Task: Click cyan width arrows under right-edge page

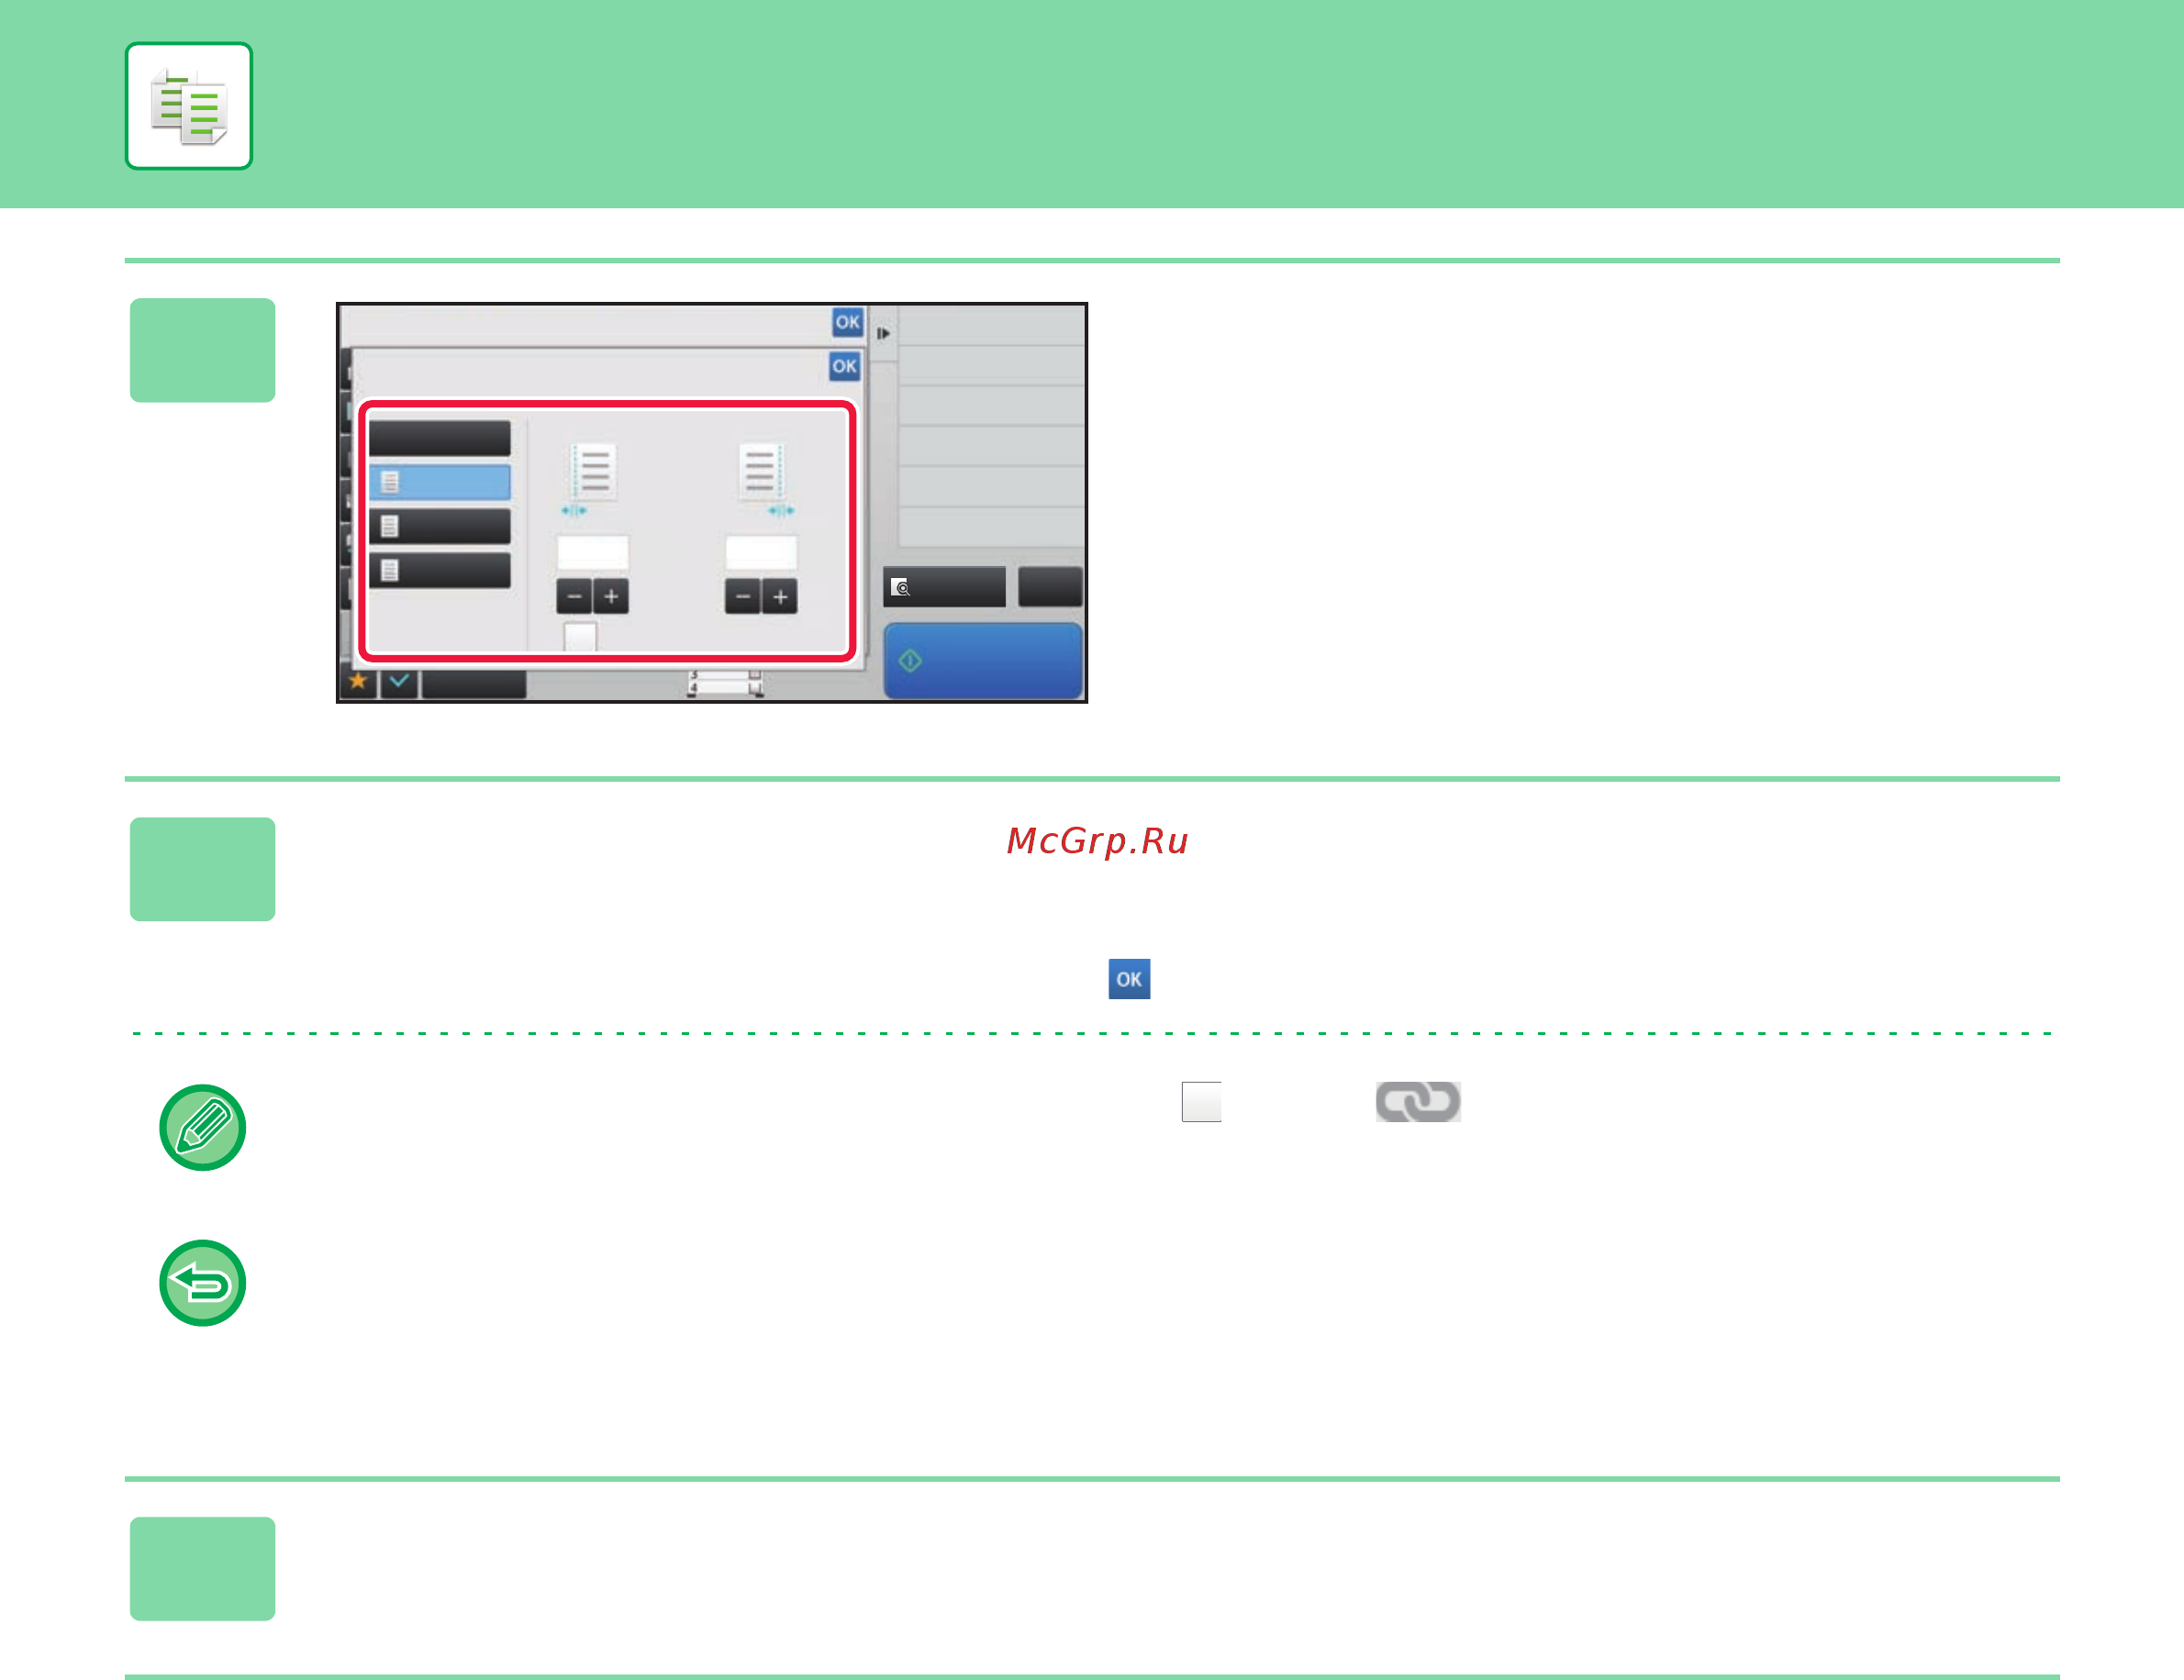Action: pyautogui.click(x=781, y=511)
